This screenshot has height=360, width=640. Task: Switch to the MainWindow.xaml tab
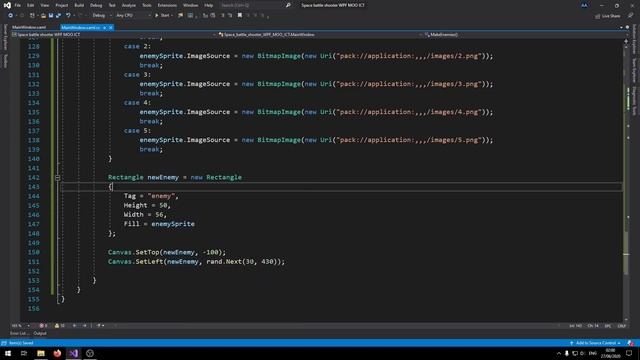(29, 27)
